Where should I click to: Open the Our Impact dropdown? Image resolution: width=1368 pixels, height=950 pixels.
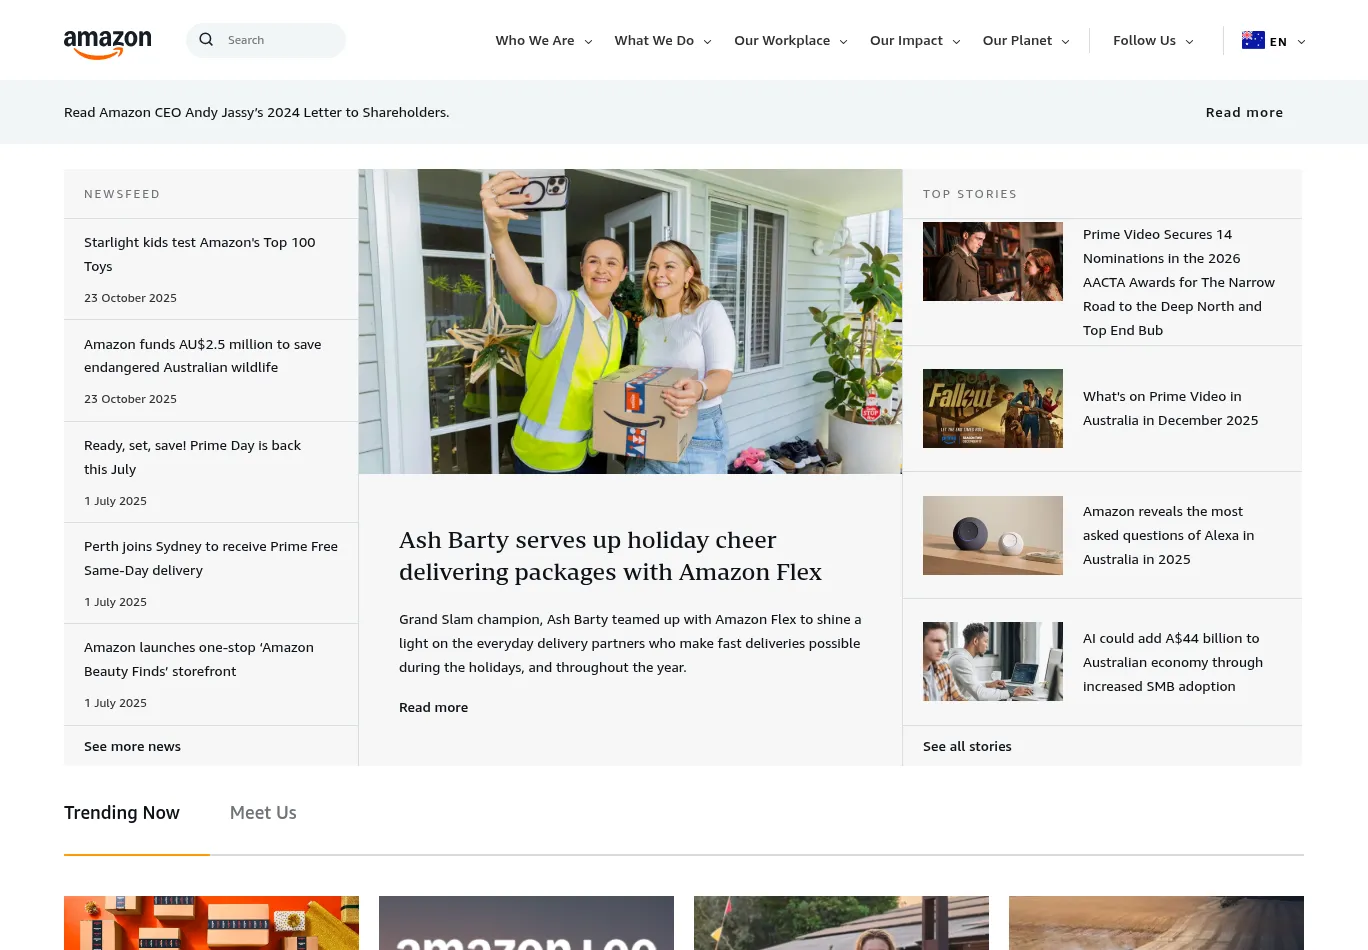(x=914, y=41)
